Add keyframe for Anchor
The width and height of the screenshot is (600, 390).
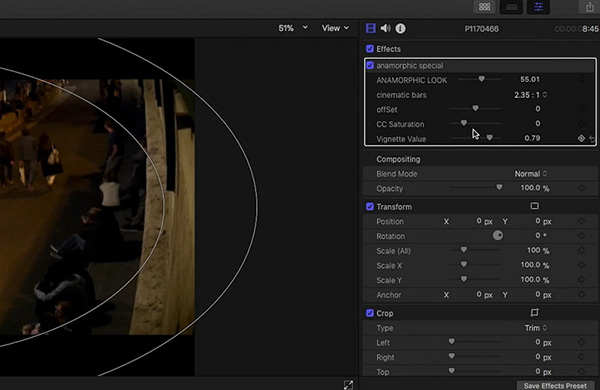581,295
